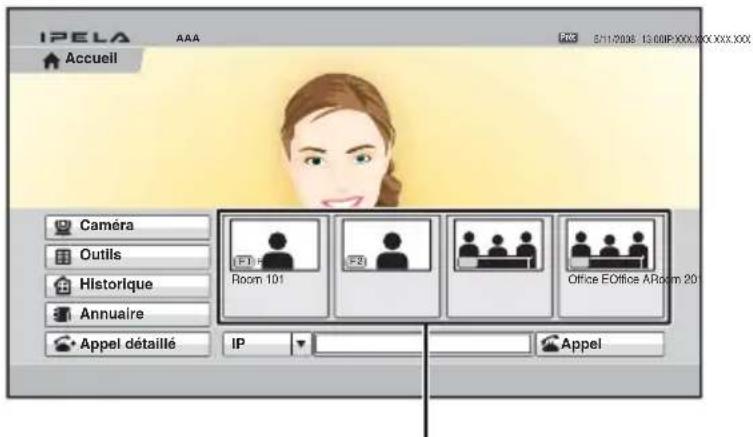Click the F1 badge on Room 101

tap(243, 262)
